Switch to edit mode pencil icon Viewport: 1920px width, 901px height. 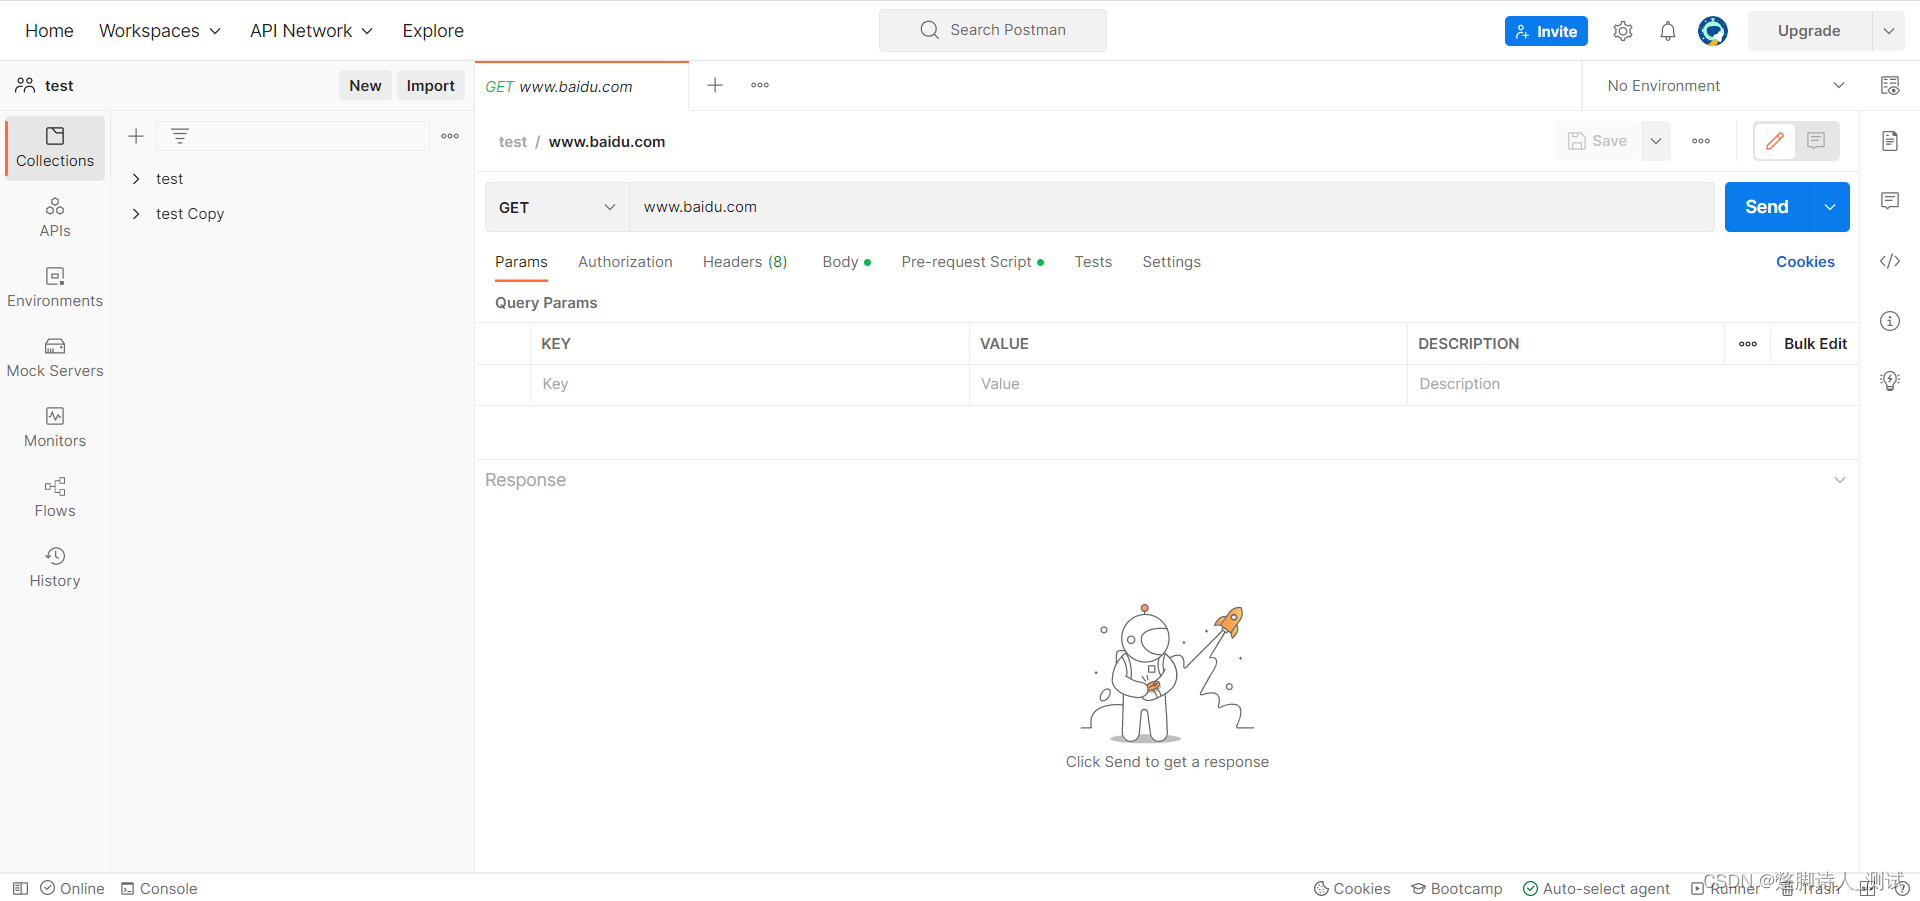point(1775,141)
